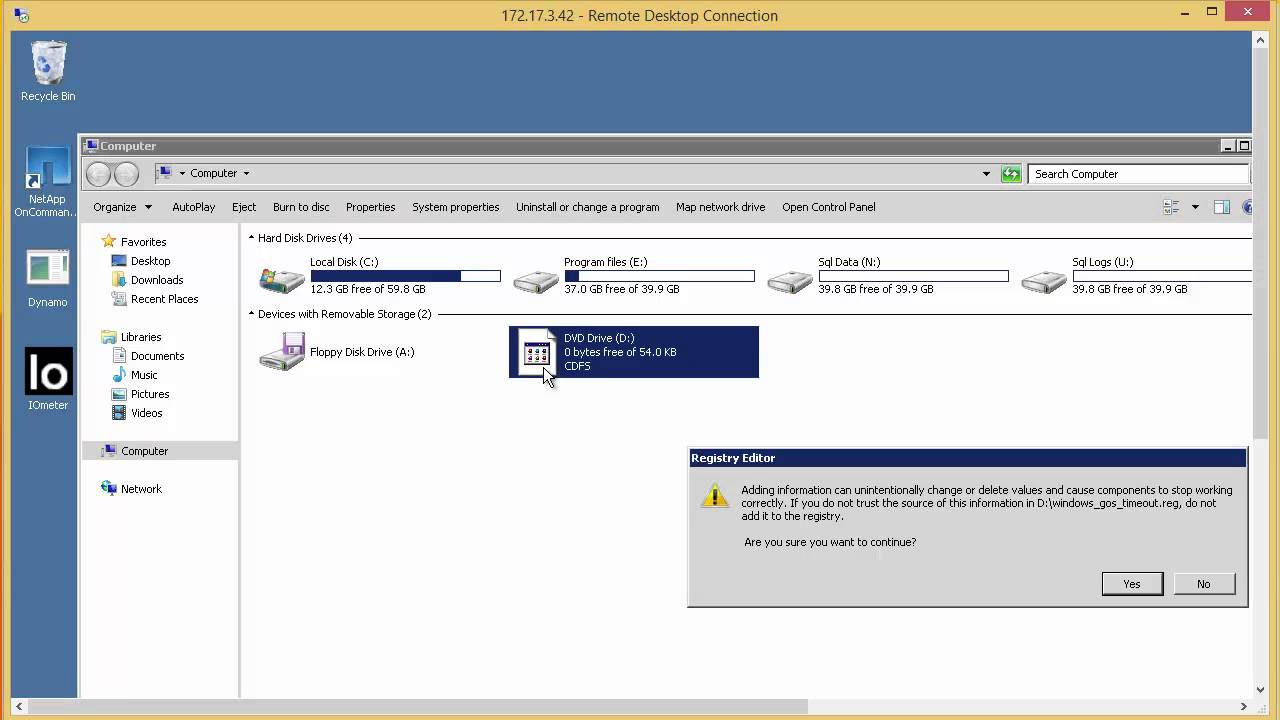Click Map network drive
Image resolution: width=1280 pixels, height=720 pixels.
(720, 207)
